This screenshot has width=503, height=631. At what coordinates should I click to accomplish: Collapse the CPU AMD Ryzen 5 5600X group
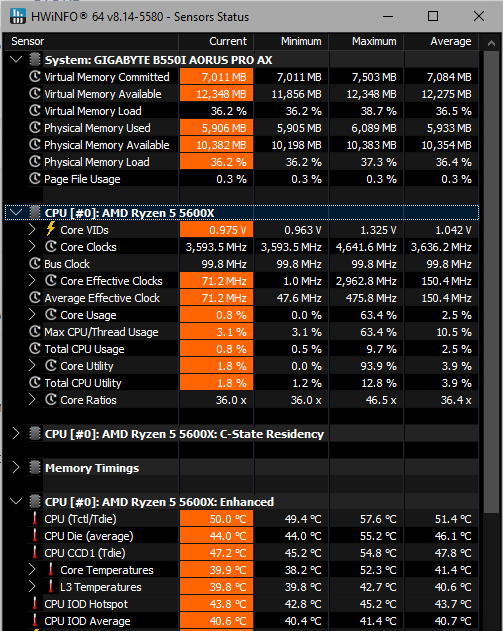(16, 212)
